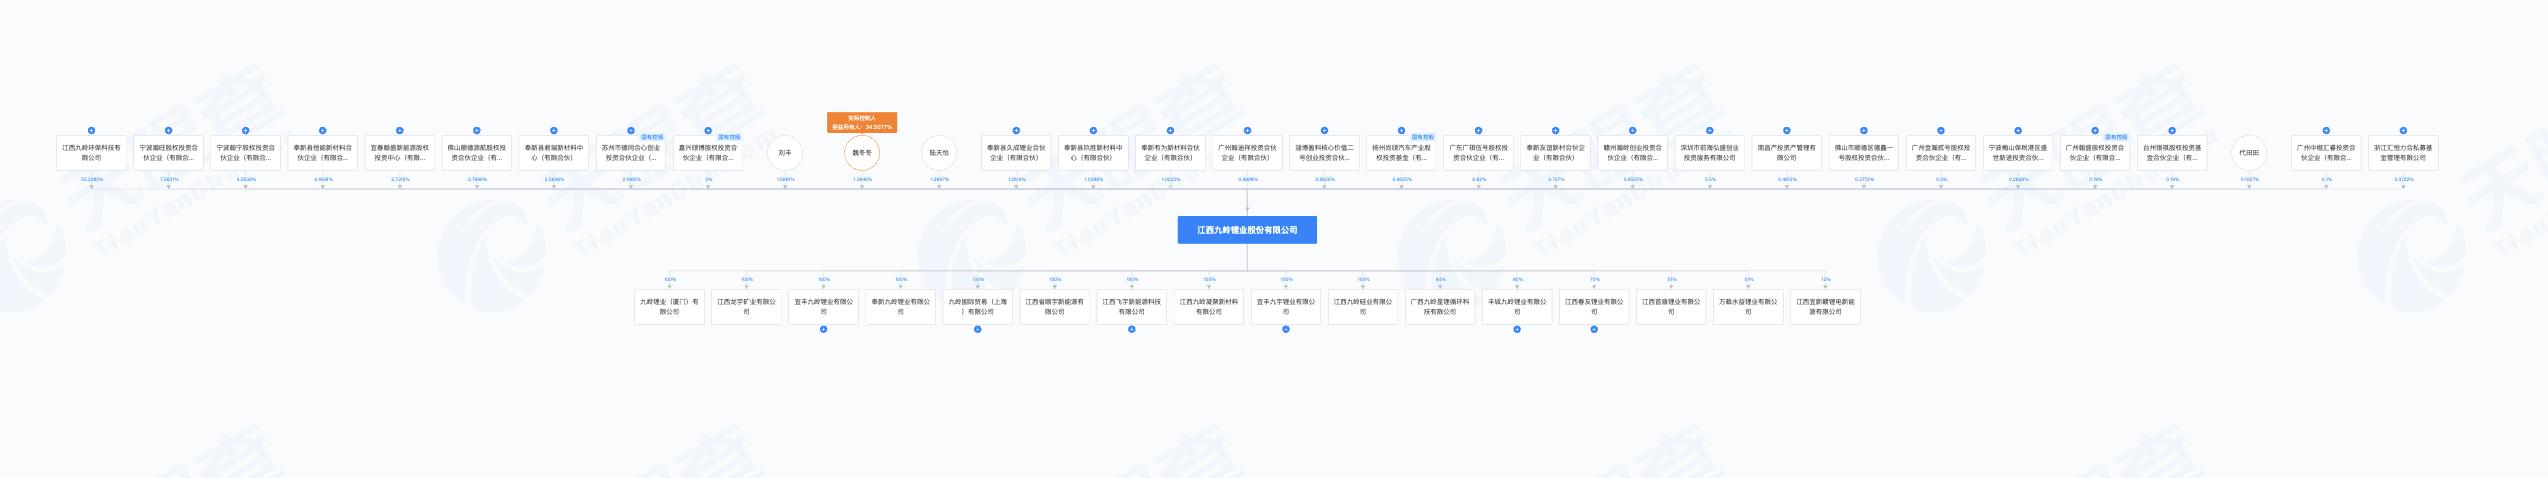Expand plus icon above 广州赣盛股权投资 node
This screenshot has width=2548, height=478.
pyautogui.click(x=2094, y=130)
